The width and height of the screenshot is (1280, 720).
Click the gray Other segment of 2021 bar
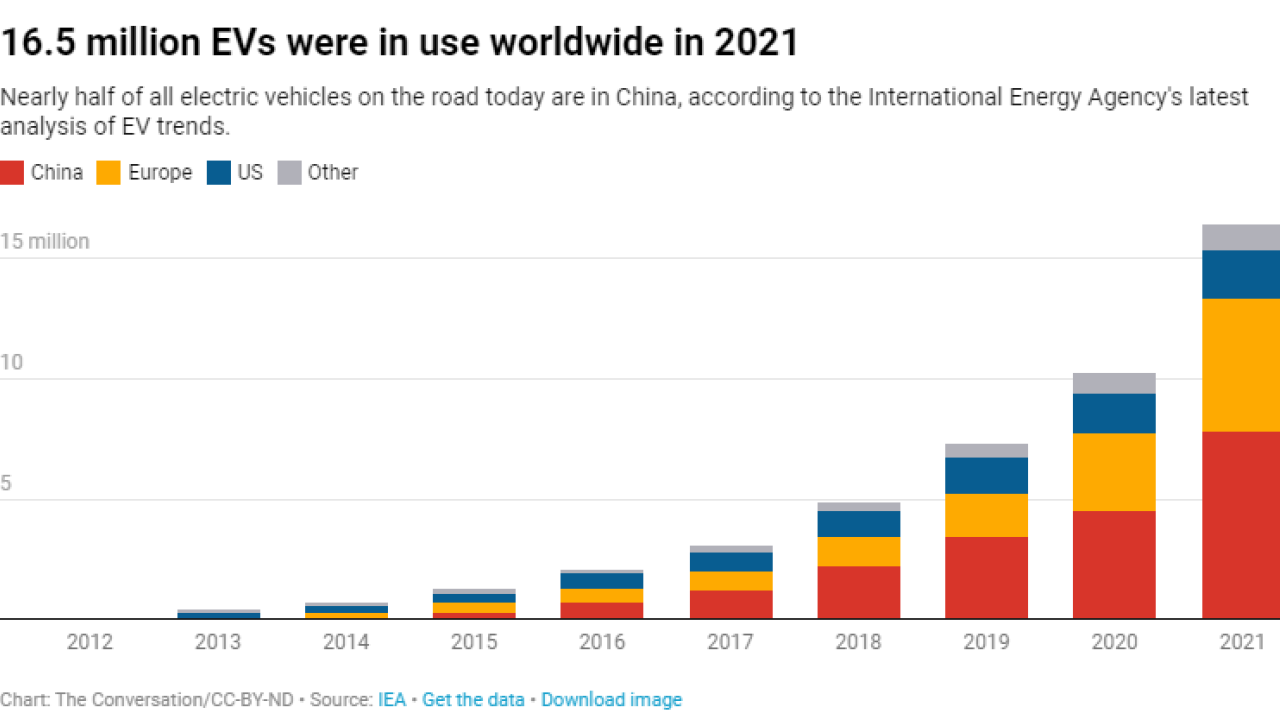[1240, 237]
